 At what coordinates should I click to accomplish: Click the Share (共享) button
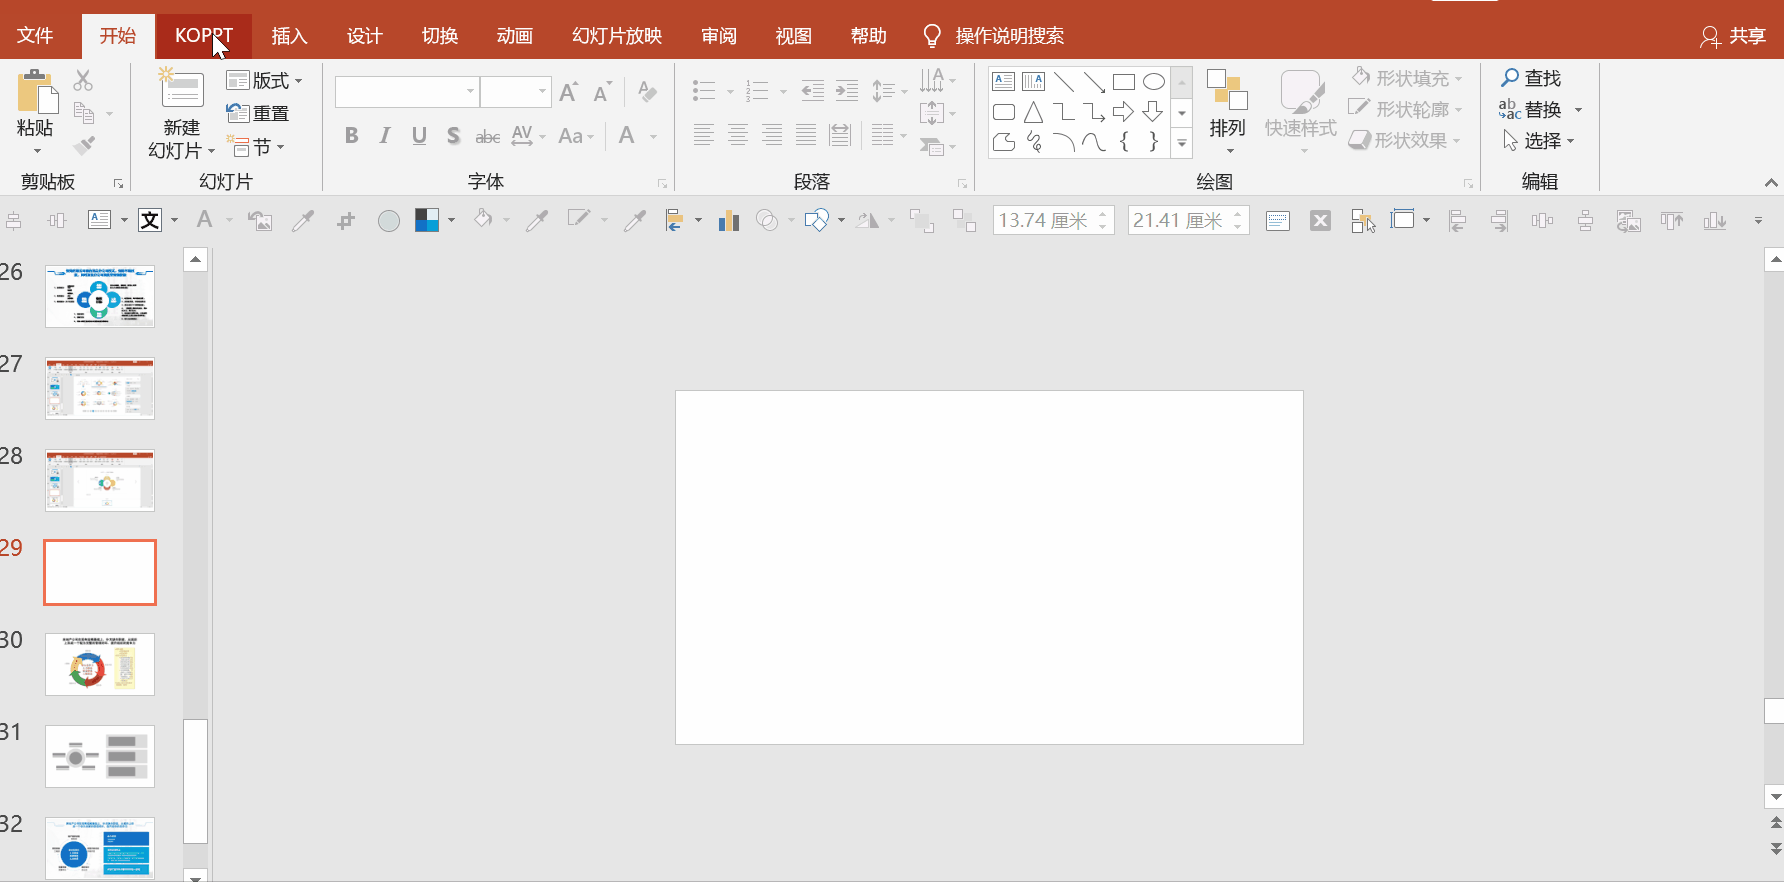point(1733,36)
